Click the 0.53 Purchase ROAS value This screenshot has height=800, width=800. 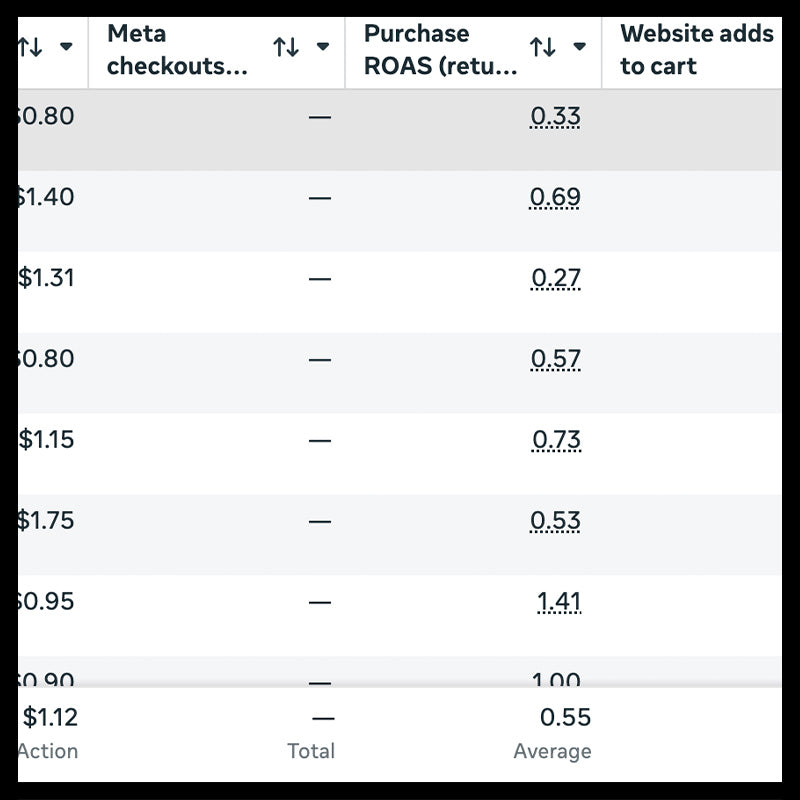point(555,522)
